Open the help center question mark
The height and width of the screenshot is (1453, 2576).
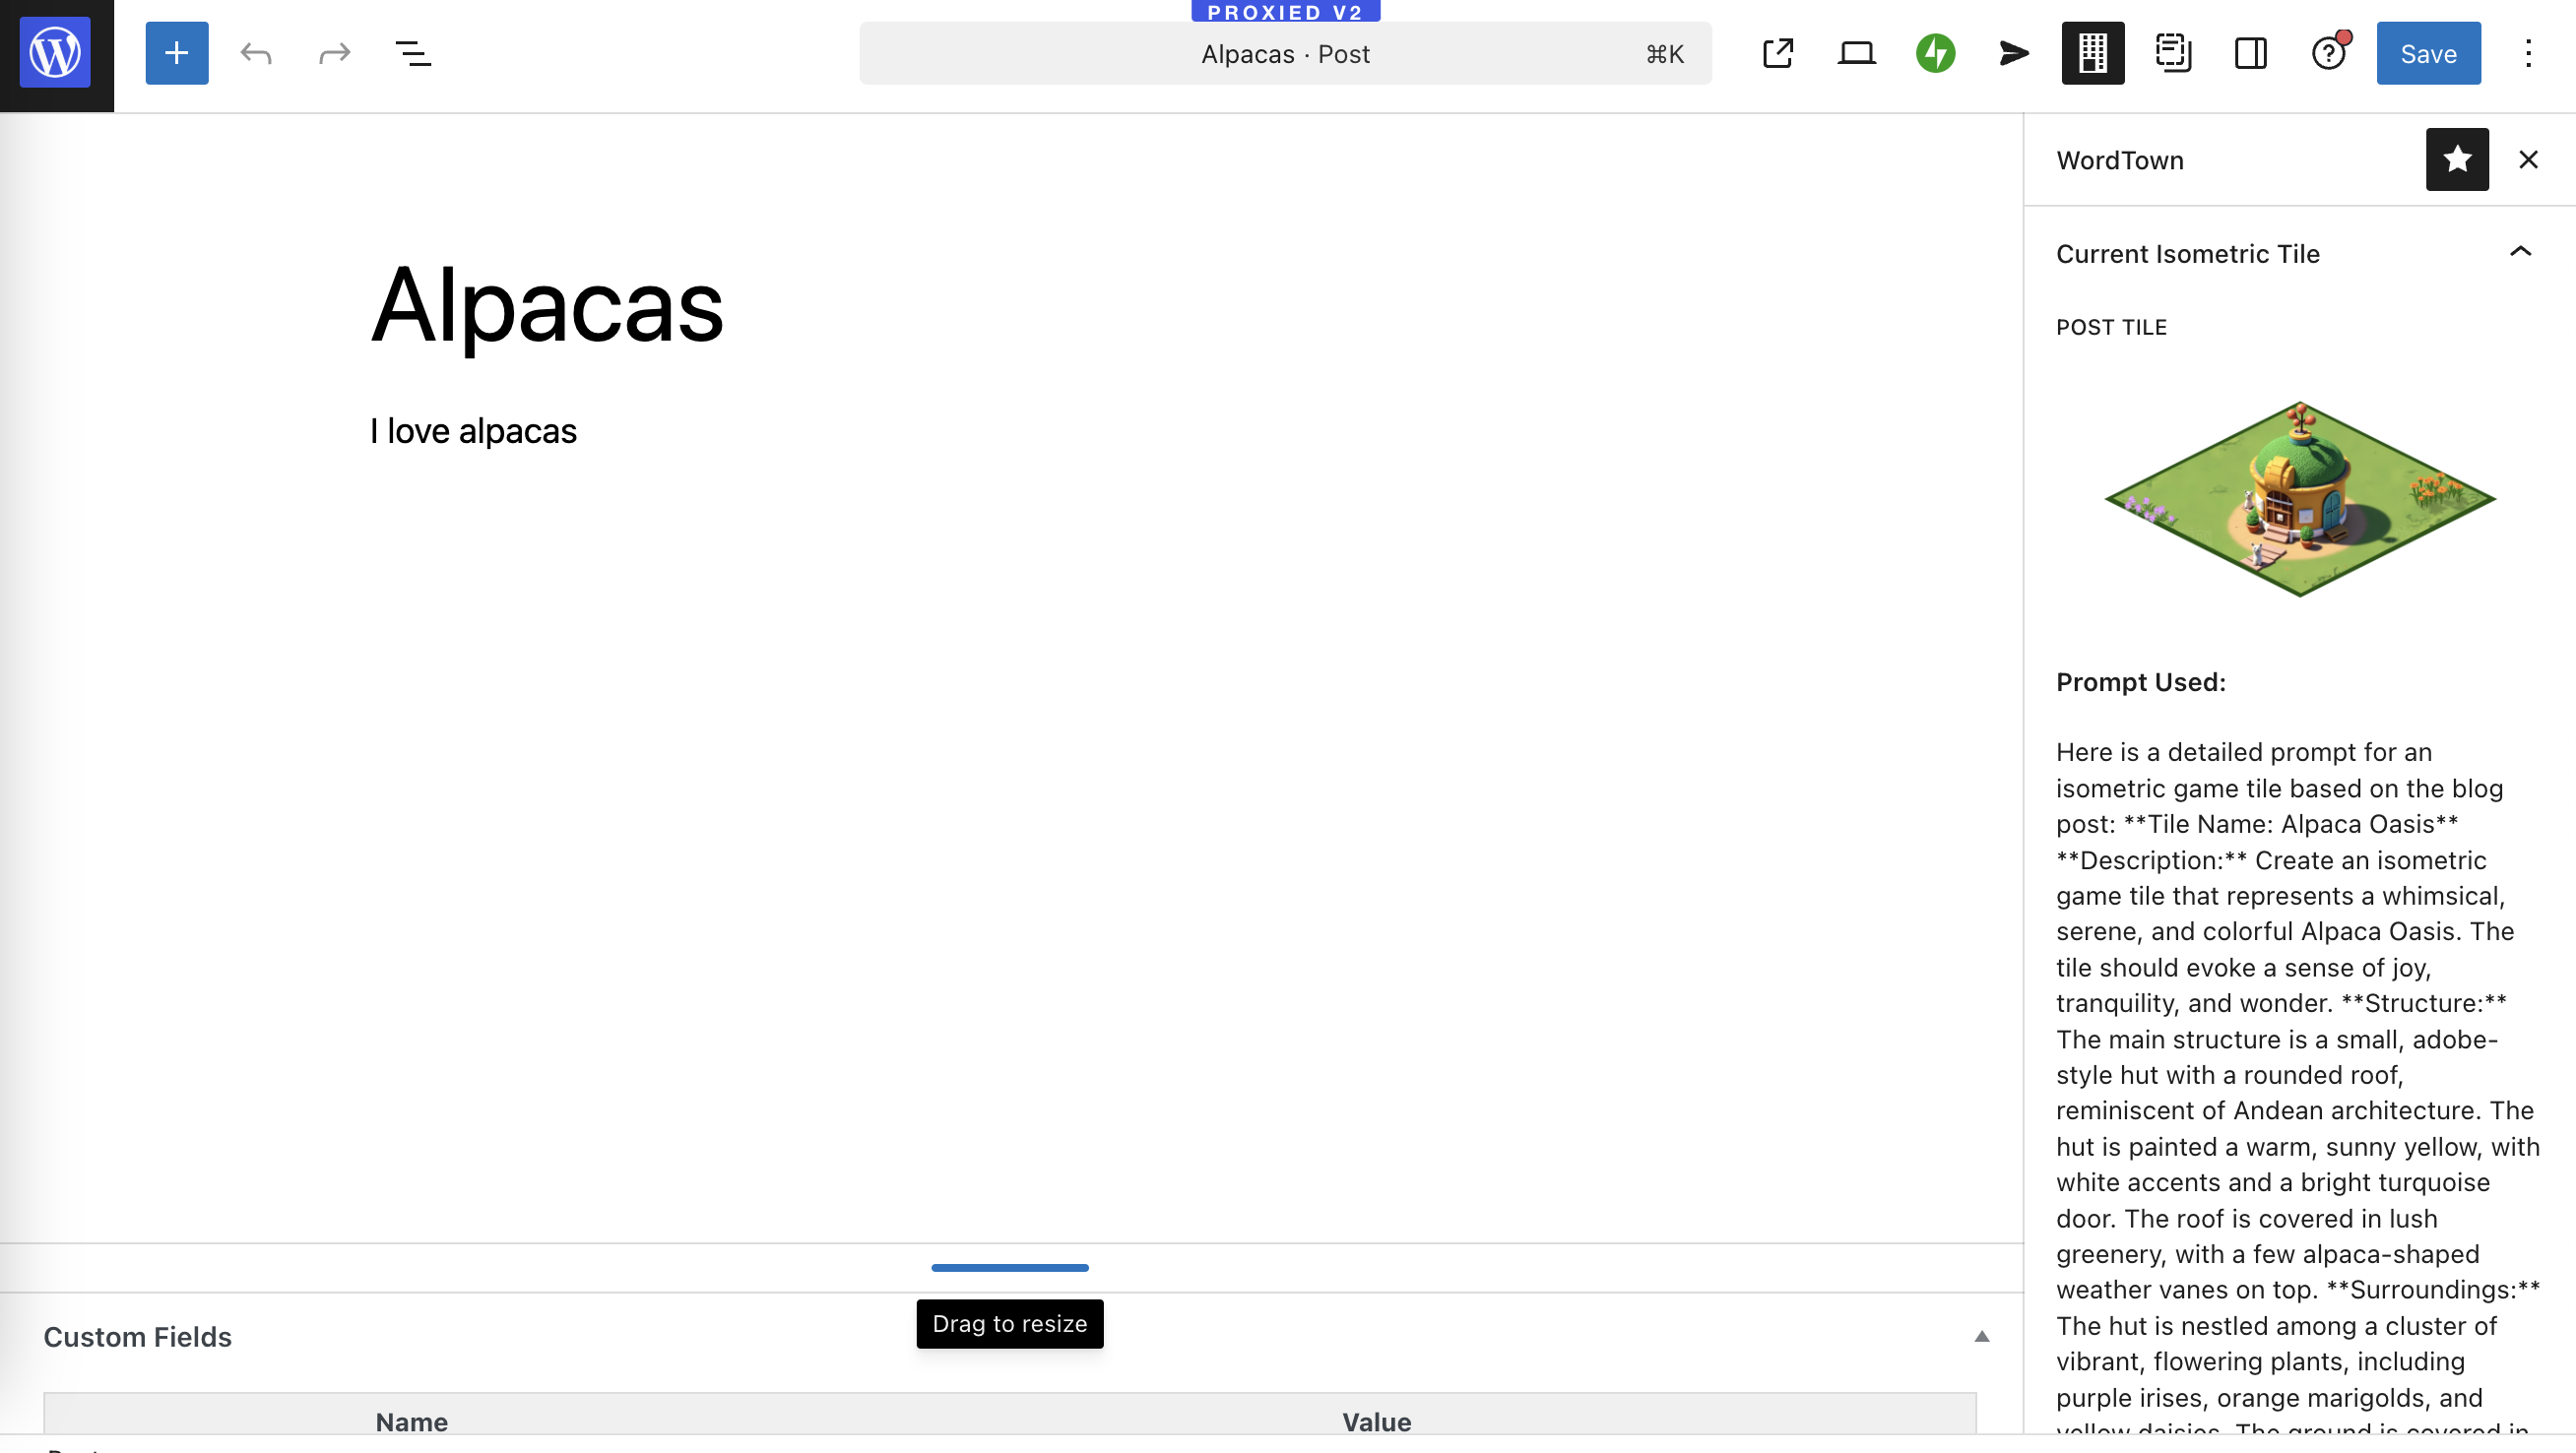tap(2329, 54)
